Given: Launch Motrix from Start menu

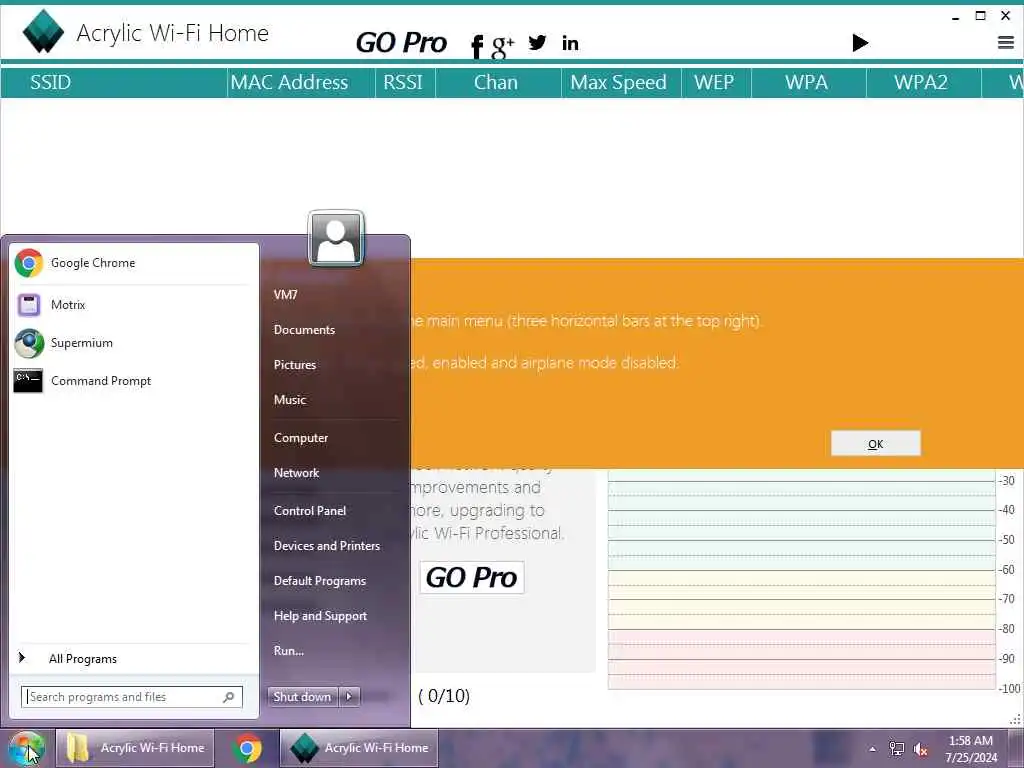Looking at the screenshot, I should tap(135, 305).
